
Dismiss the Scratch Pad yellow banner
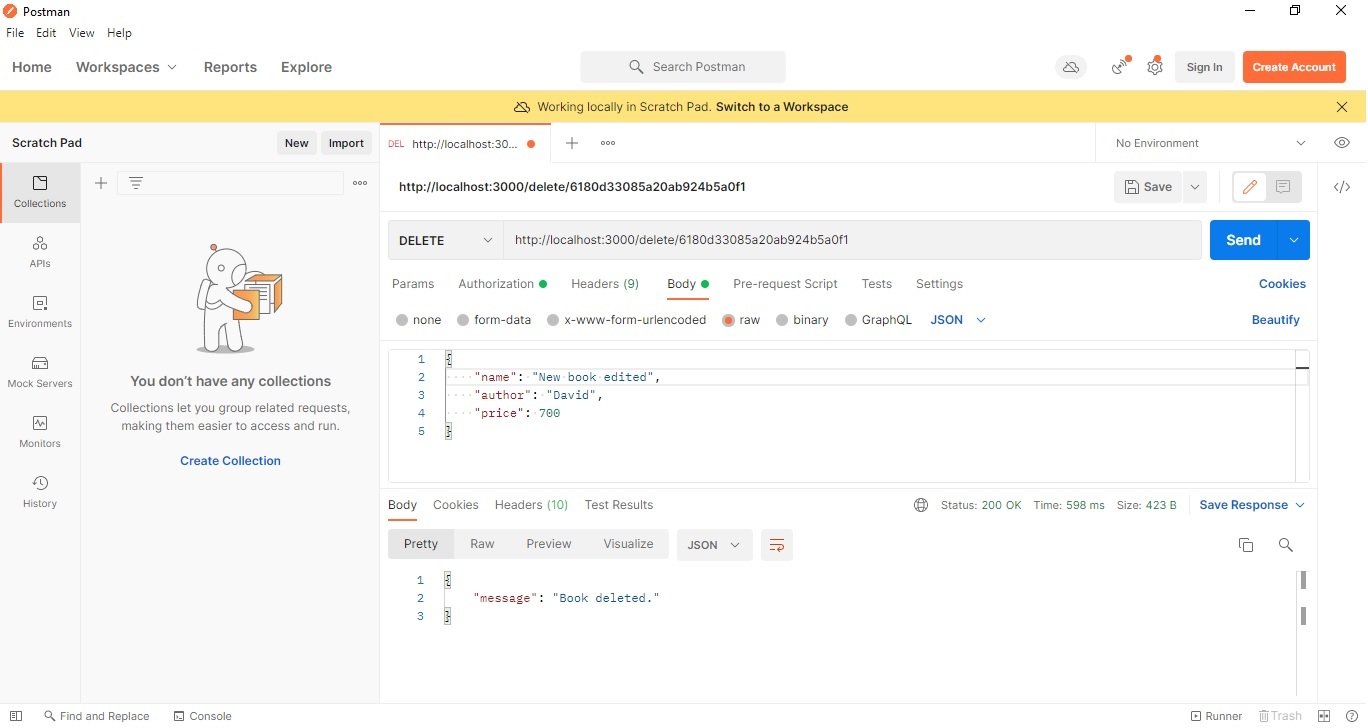(1342, 107)
